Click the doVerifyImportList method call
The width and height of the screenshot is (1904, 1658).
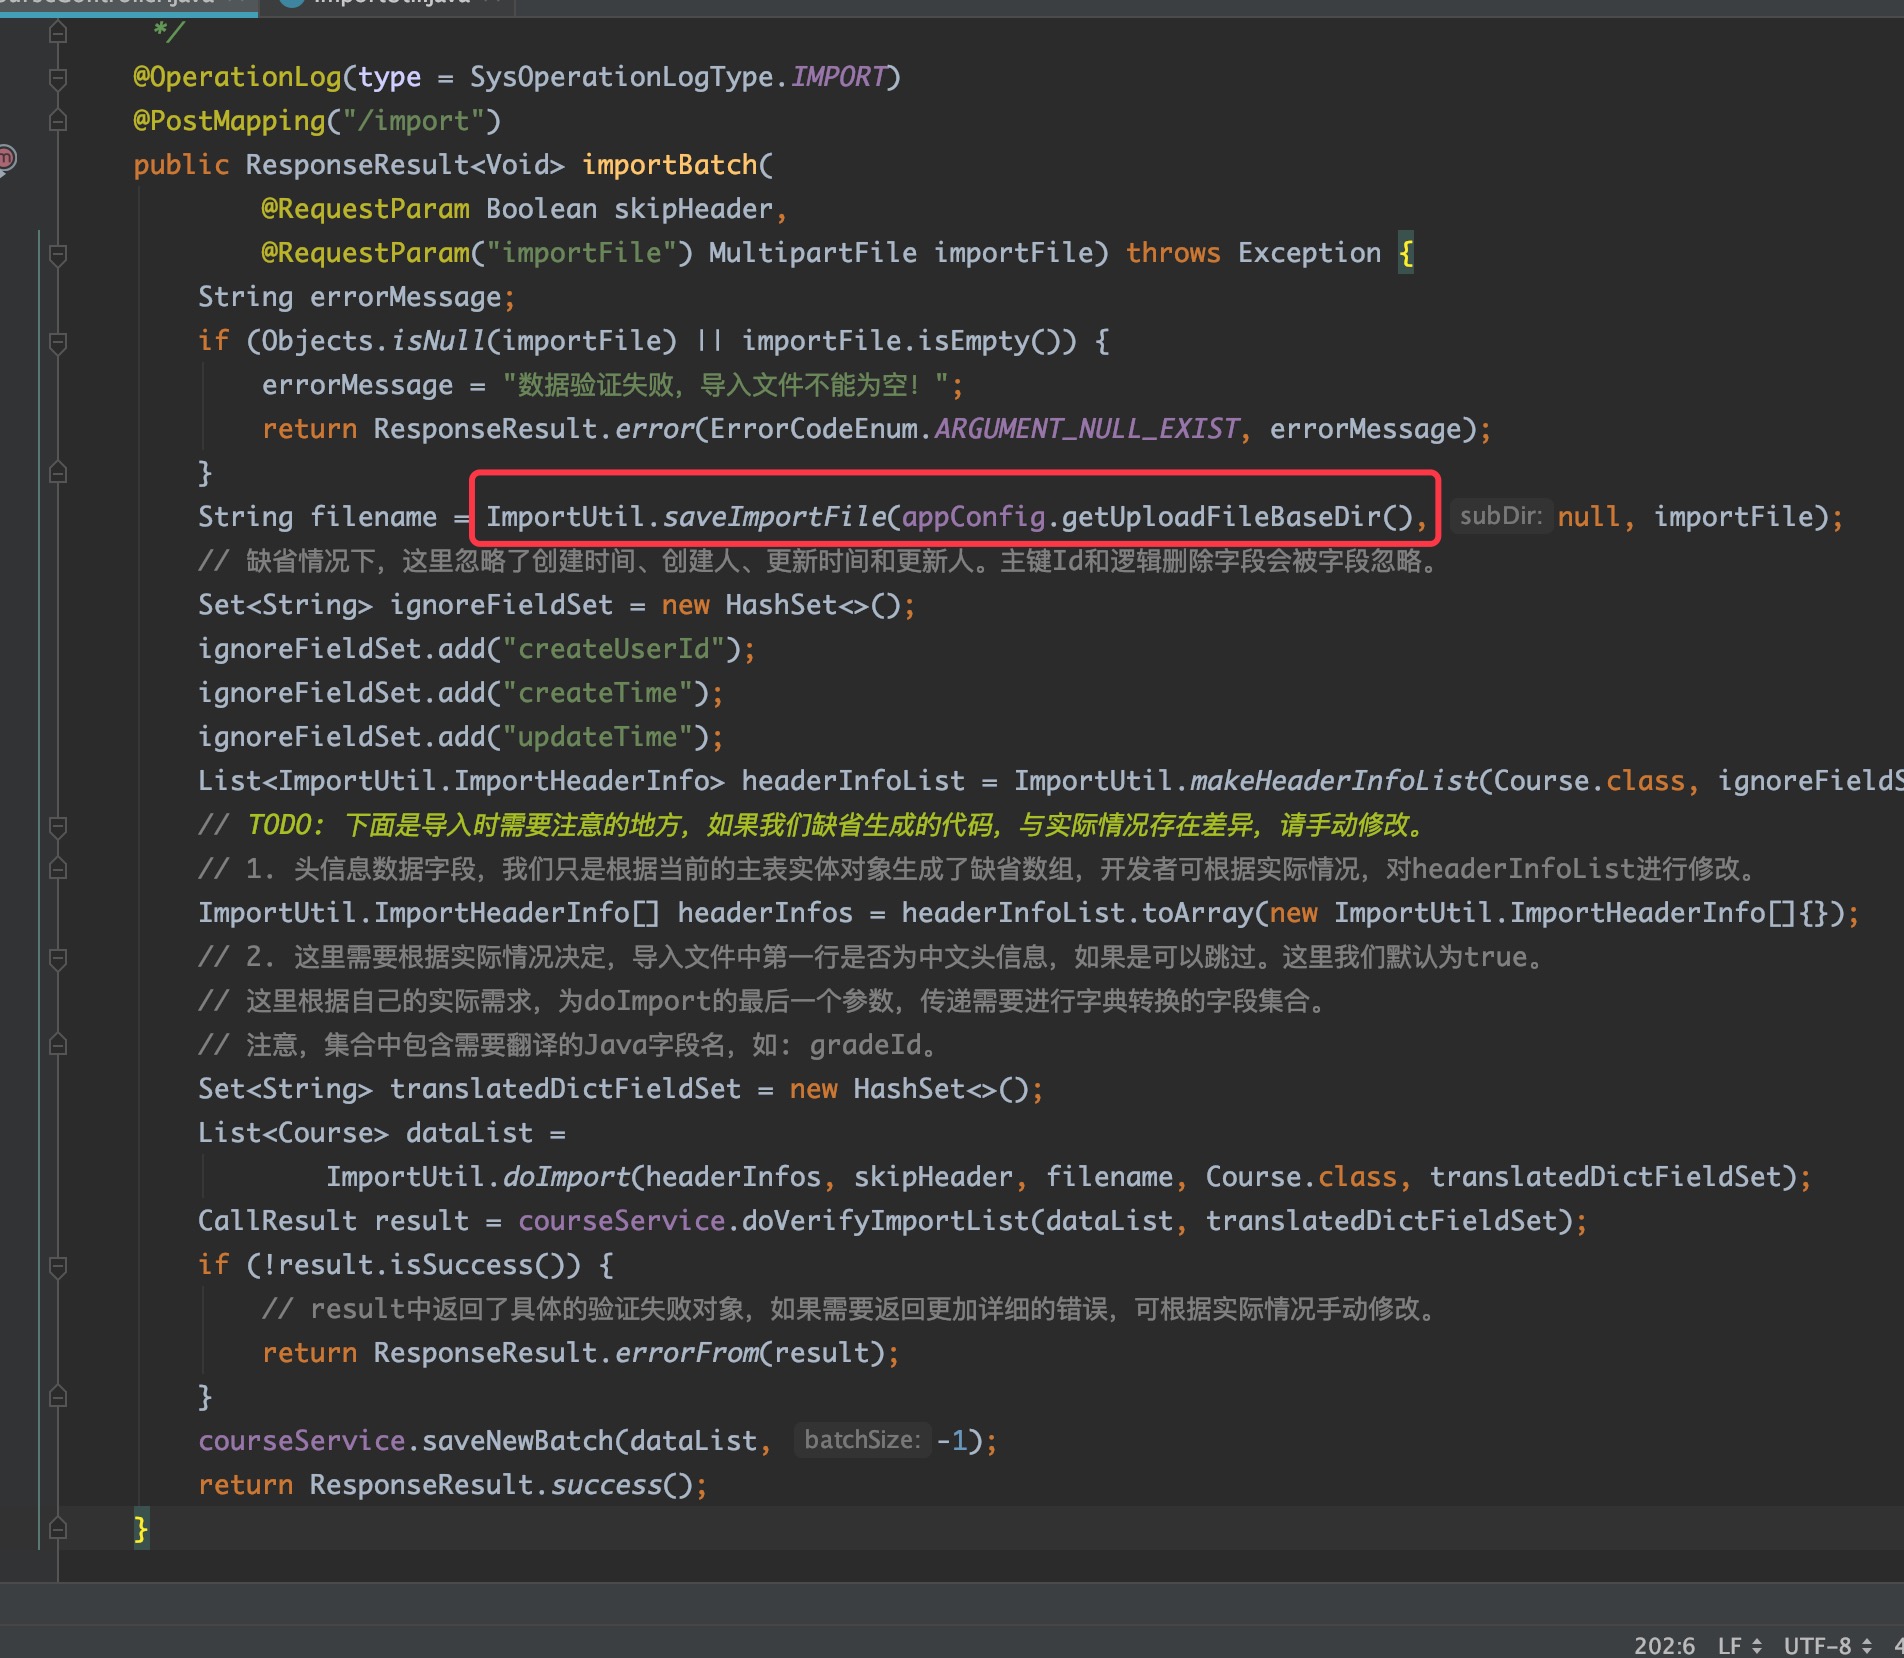(x=886, y=1221)
